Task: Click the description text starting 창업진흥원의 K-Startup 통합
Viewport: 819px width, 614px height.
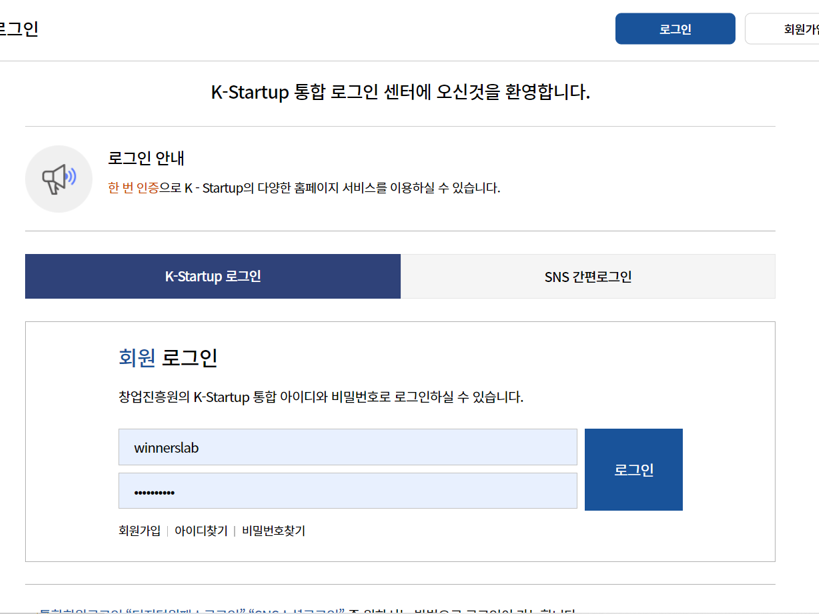Action: 321,397
